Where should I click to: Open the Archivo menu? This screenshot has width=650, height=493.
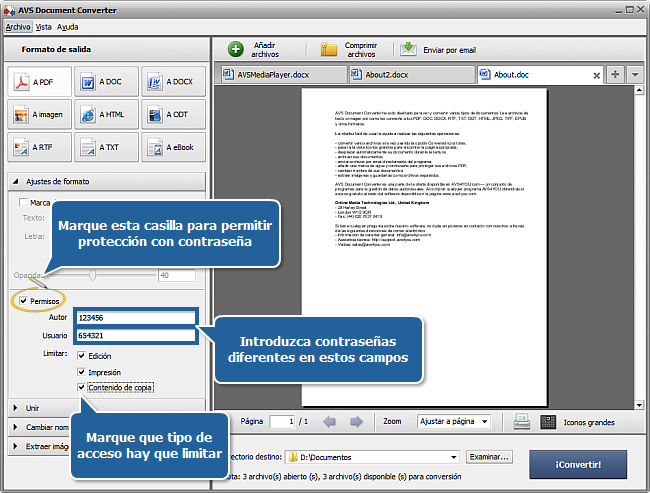[18, 27]
